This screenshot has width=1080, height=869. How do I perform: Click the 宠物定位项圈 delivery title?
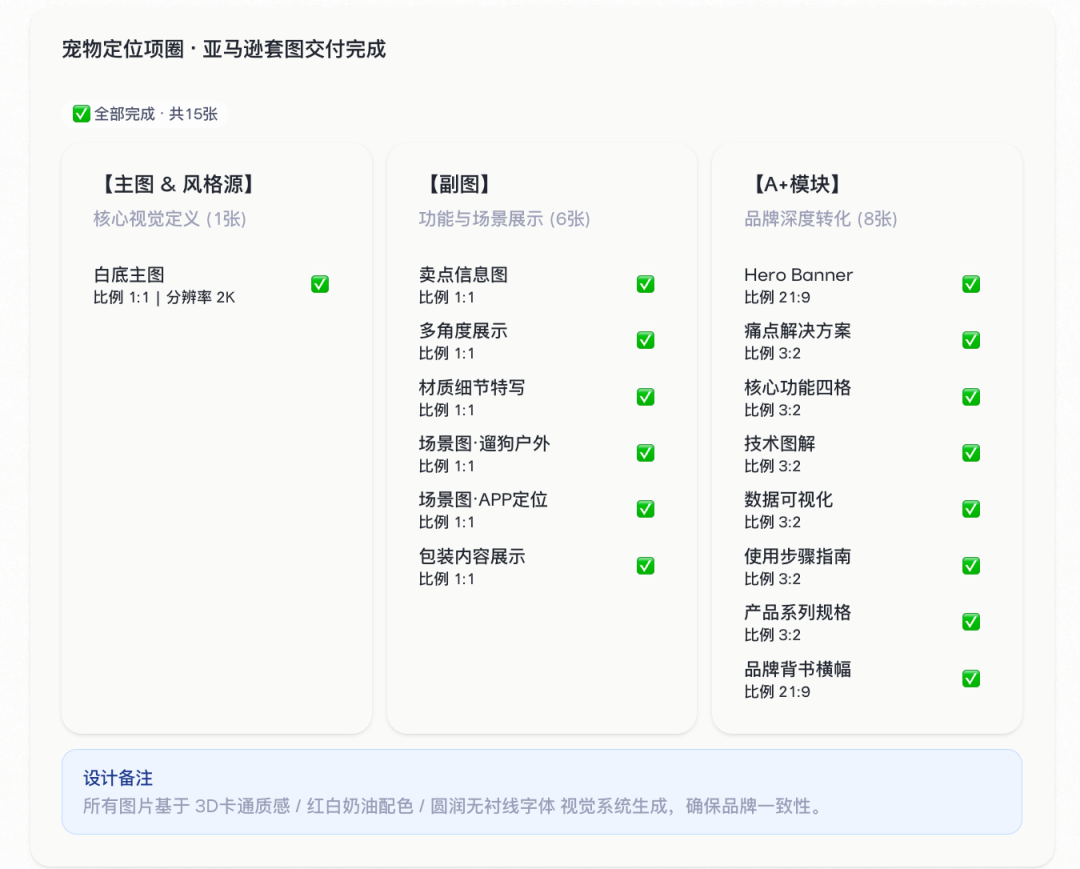pos(225,49)
